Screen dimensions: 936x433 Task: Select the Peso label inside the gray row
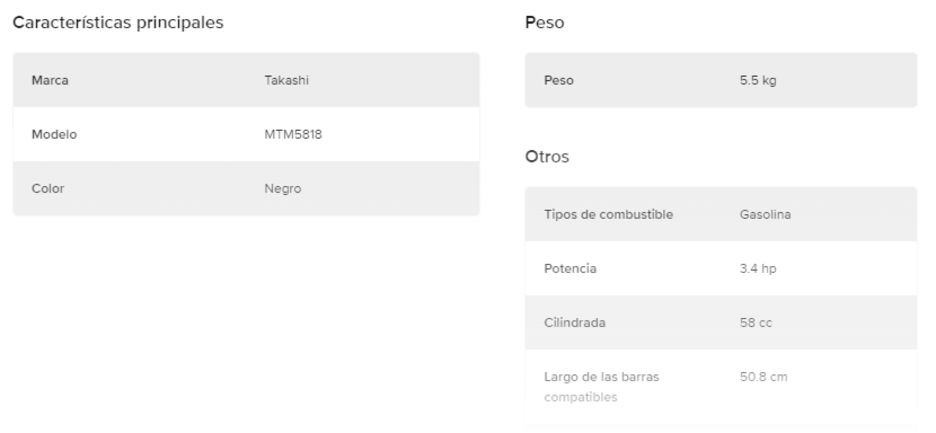pyautogui.click(x=558, y=80)
